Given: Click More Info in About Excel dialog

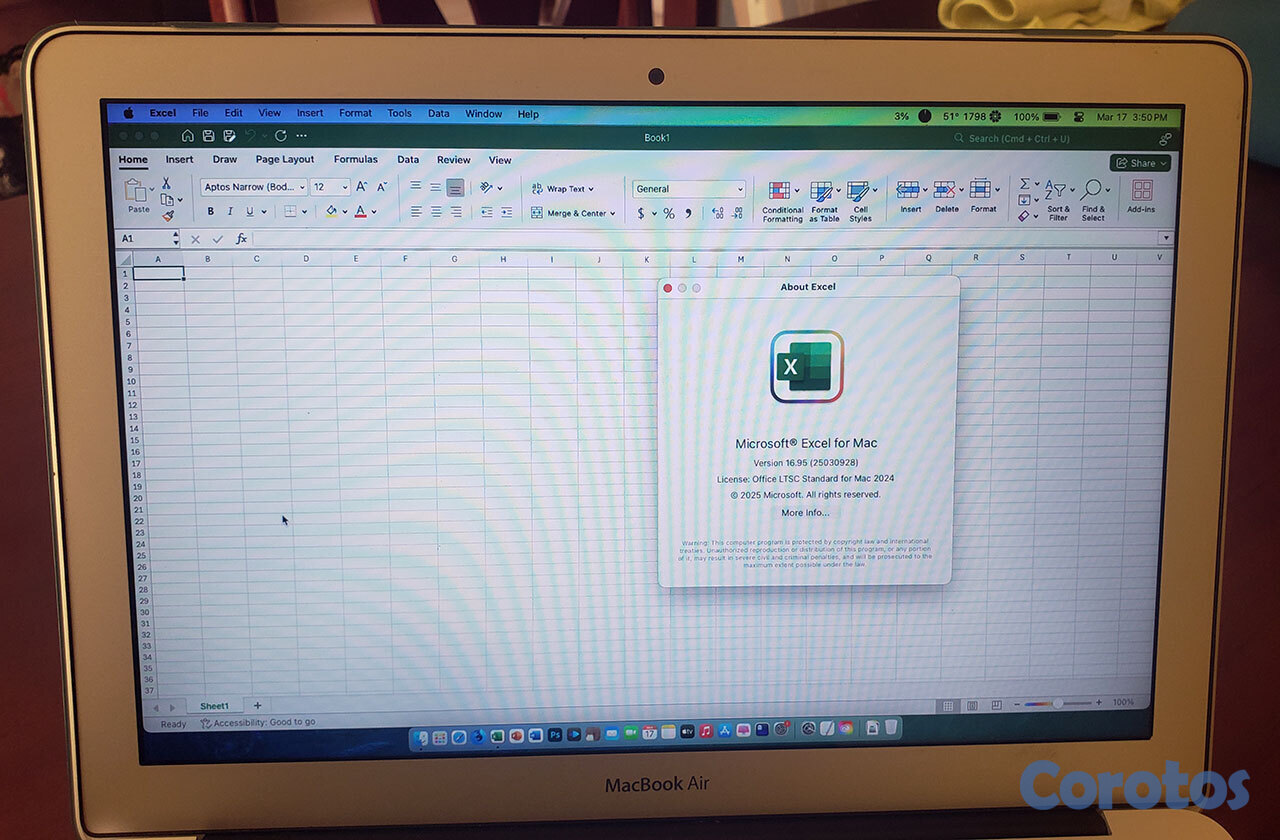Looking at the screenshot, I should point(805,513).
